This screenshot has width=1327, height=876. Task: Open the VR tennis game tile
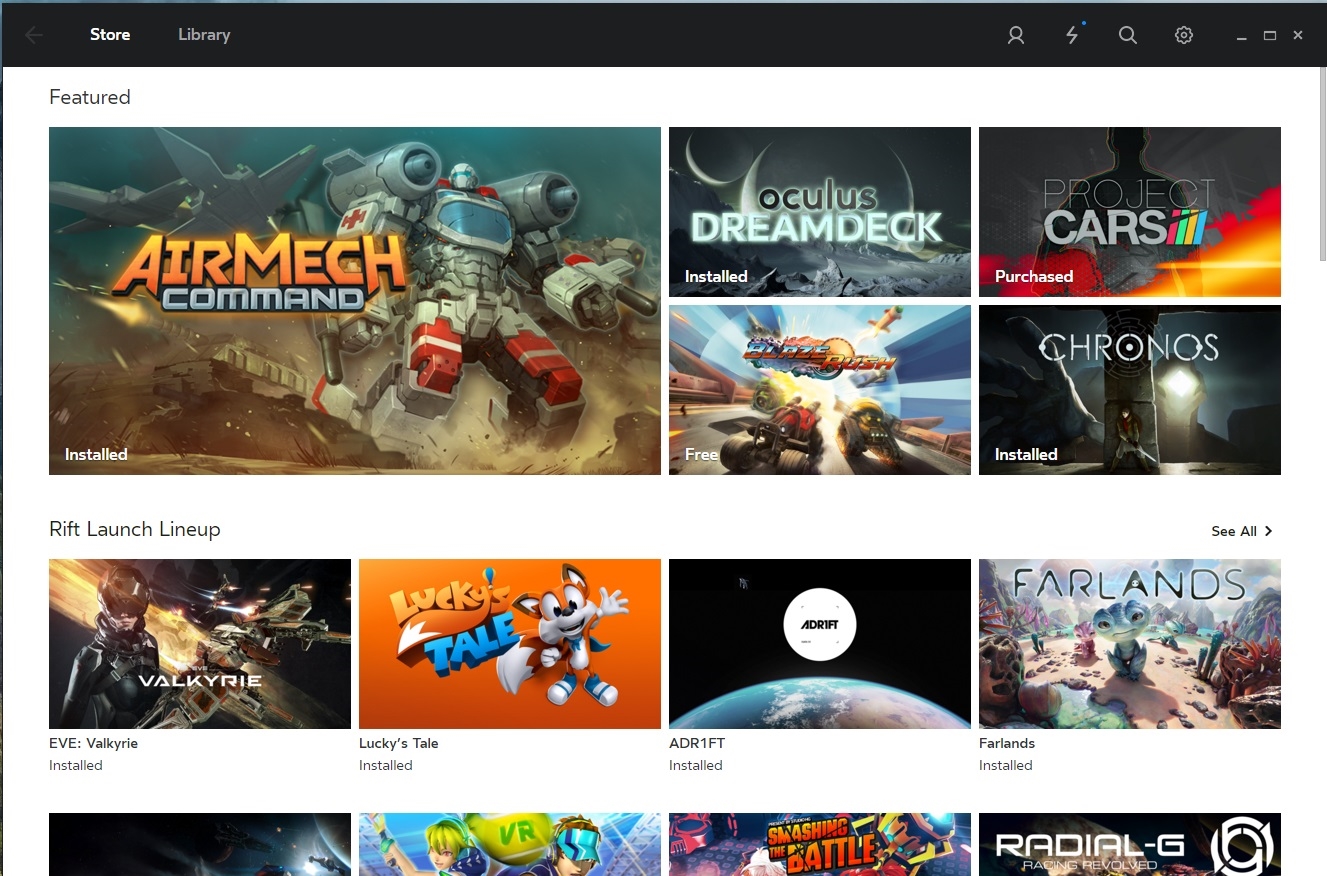tap(510, 844)
